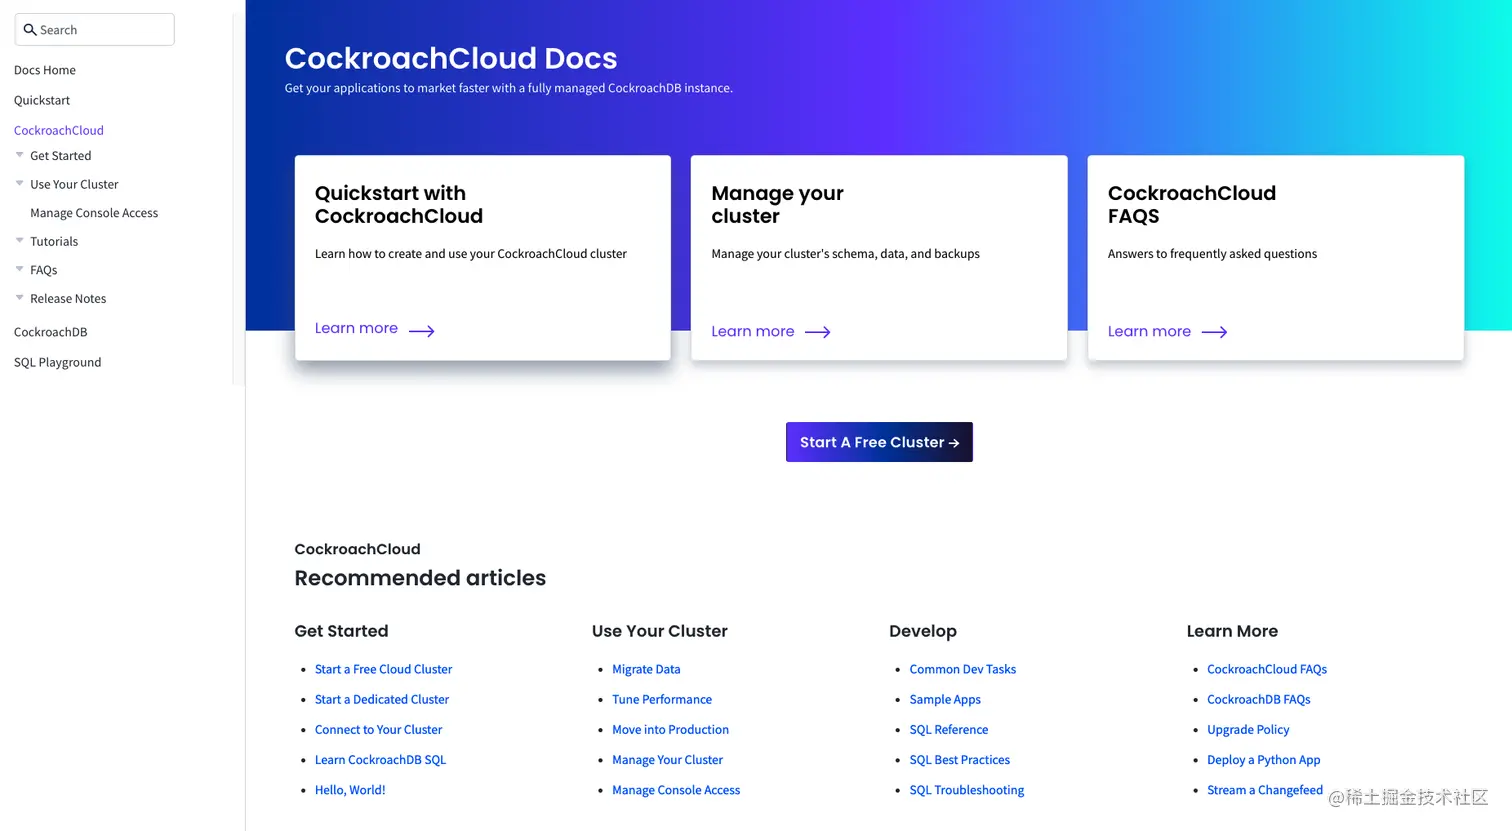
Task: Expand the Tutorials section in sidebar
Action: pos(19,241)
